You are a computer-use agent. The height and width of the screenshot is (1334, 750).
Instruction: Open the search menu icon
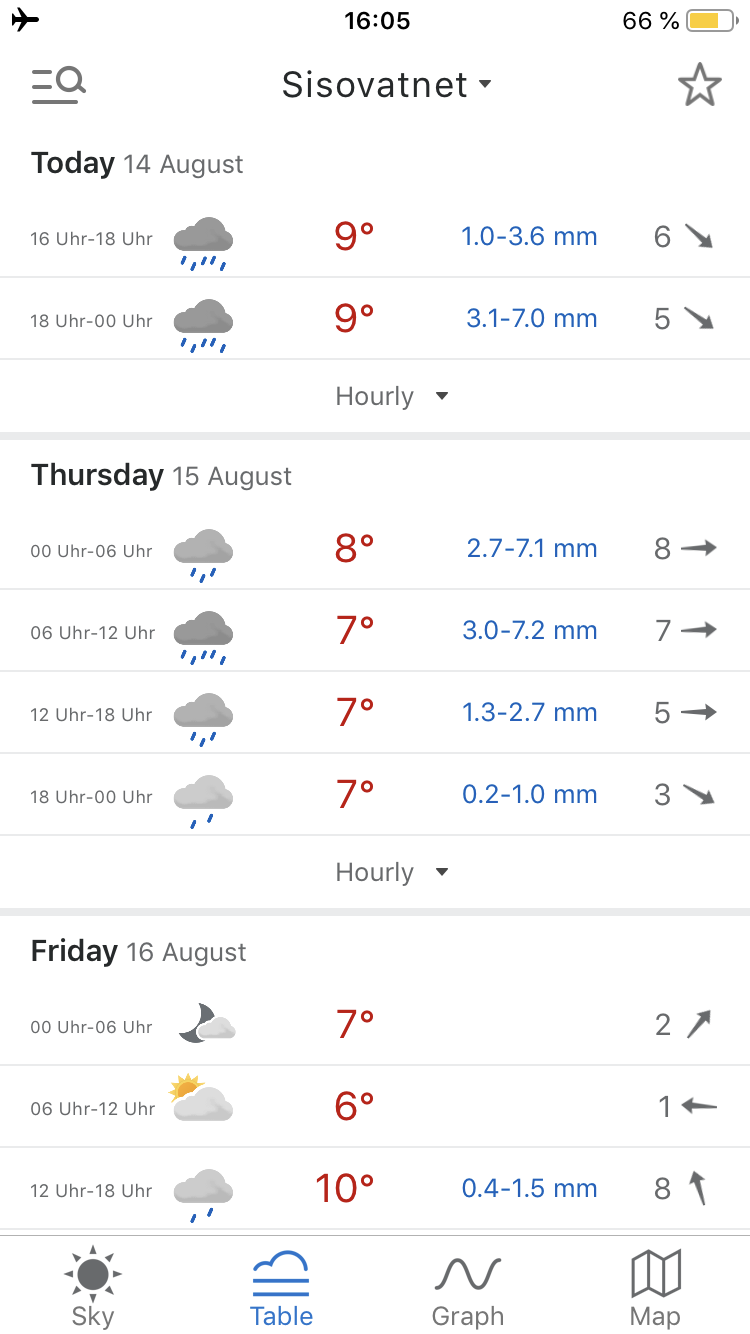pos(58,85)
